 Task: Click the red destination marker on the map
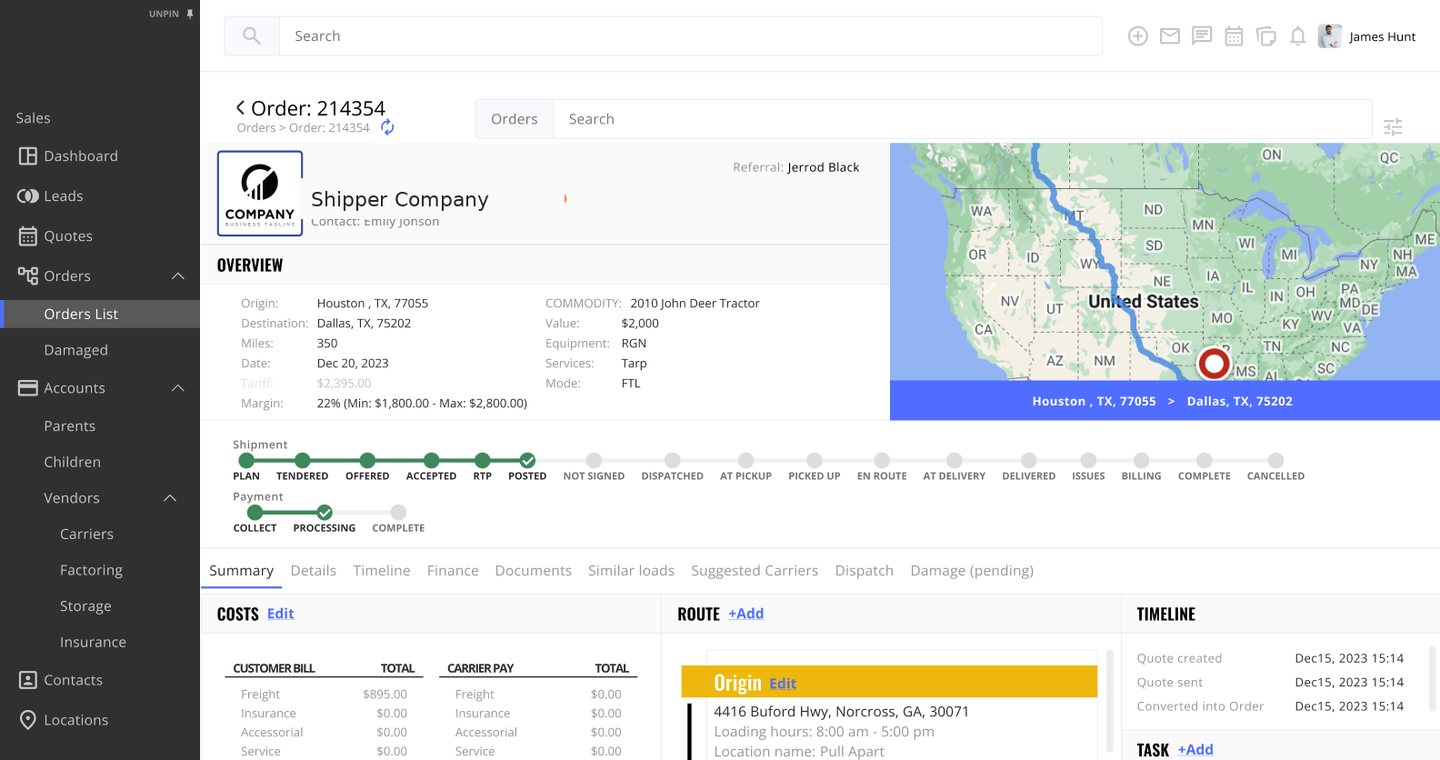click(x=1214, y=363)
